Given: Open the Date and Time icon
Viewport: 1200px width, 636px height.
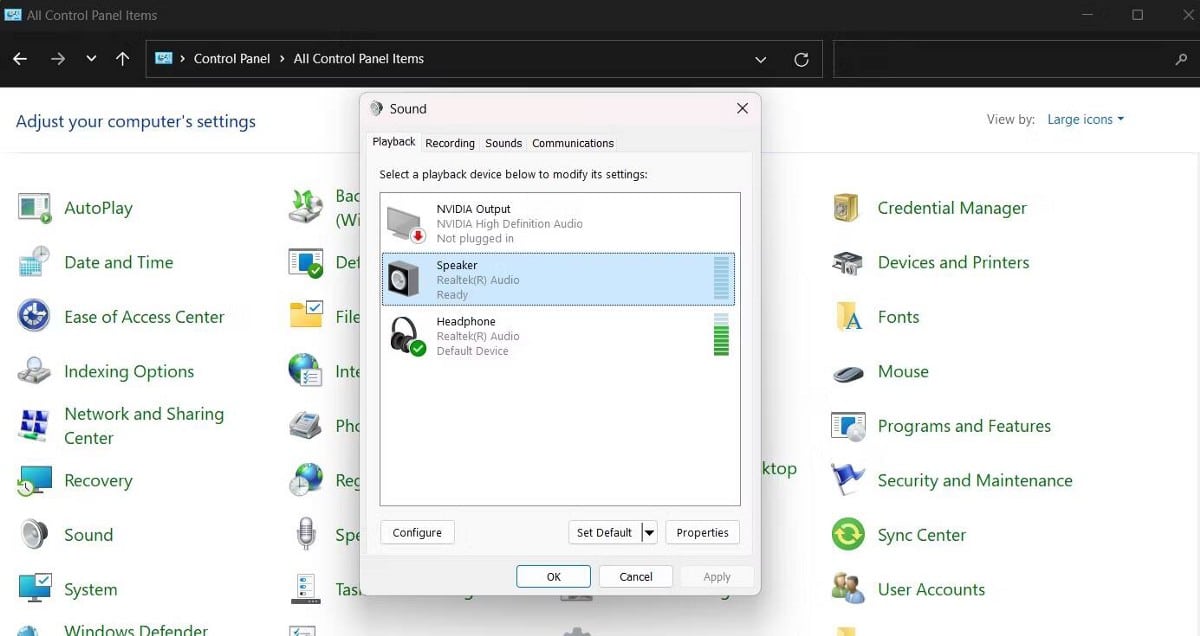Looking at the screenshot, I should pos(34,263).
